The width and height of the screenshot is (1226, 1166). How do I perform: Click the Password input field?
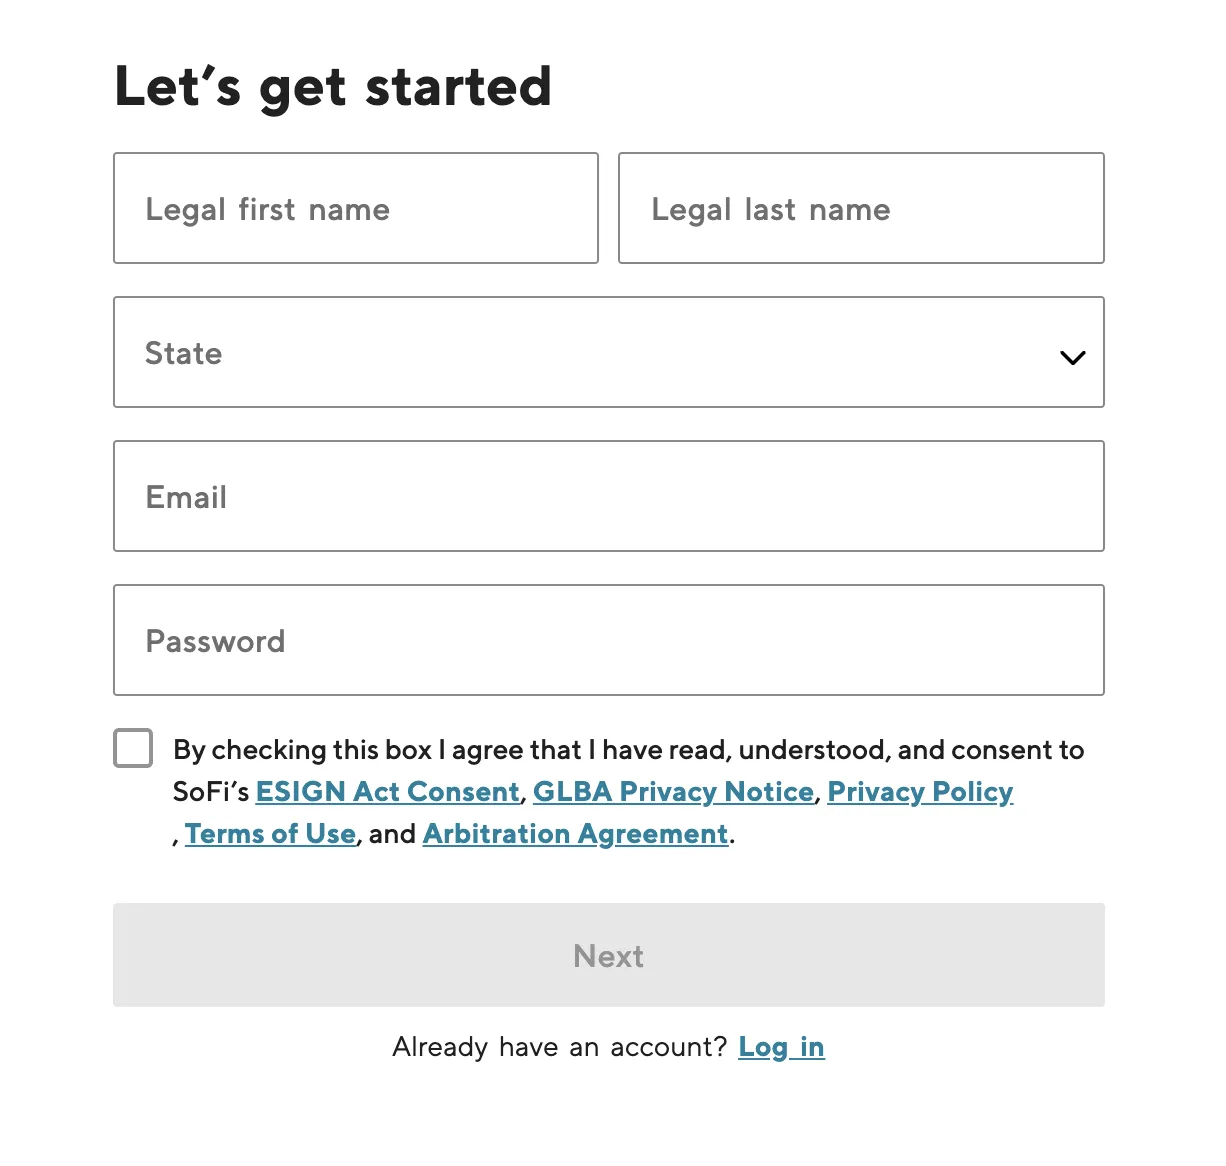[x=608, y=640]
